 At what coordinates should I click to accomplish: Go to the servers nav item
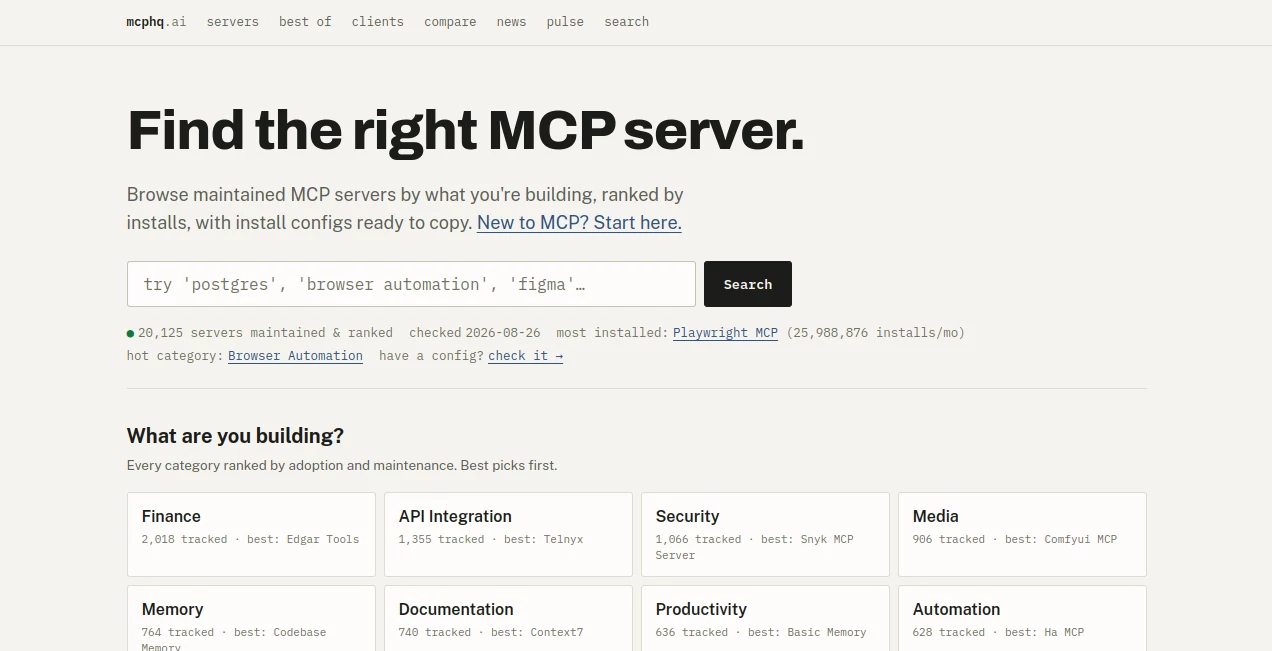tap(233, 21)
